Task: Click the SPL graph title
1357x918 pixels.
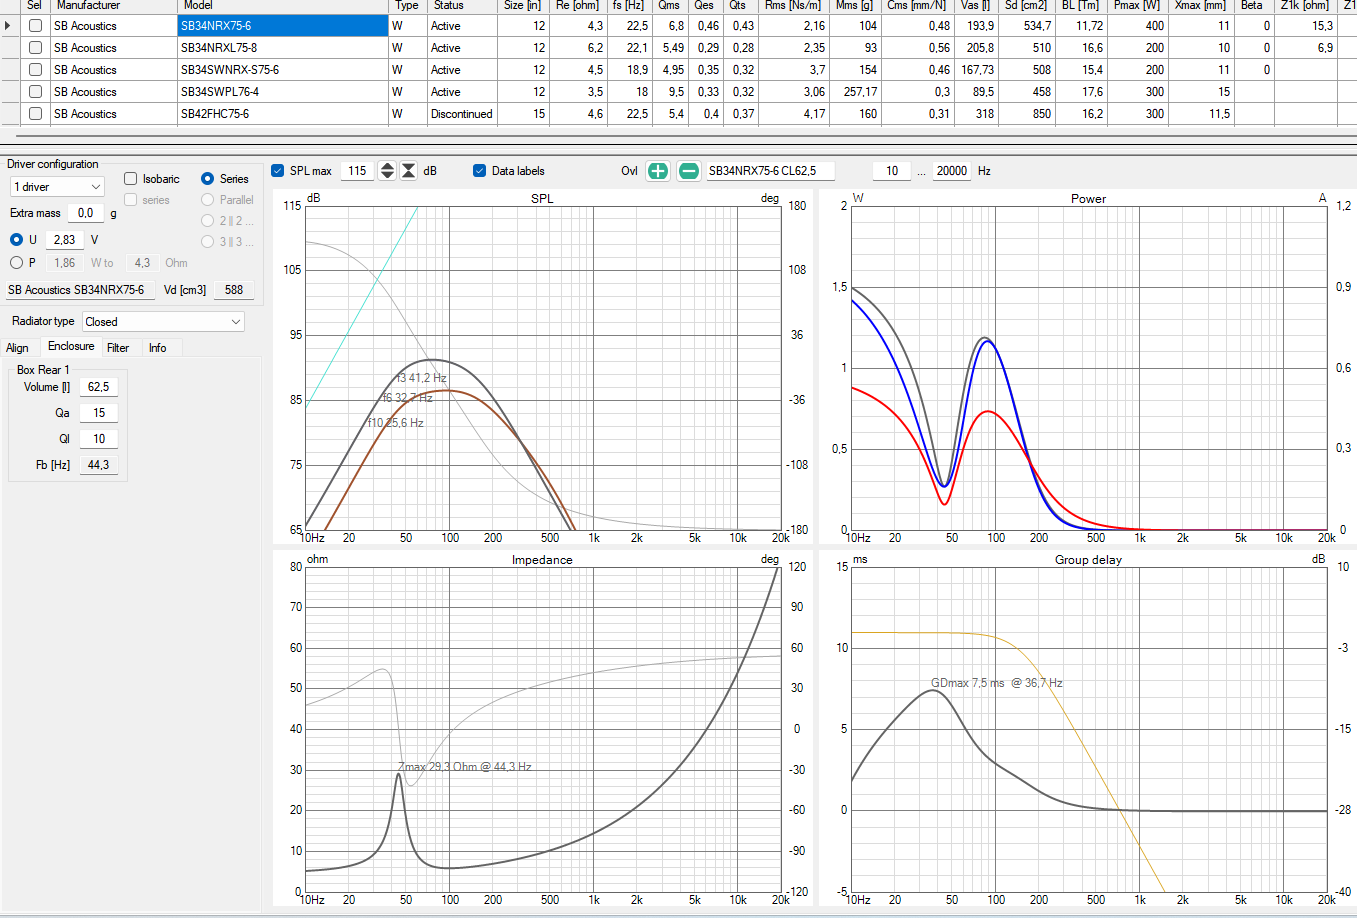Action: point(542,199)
